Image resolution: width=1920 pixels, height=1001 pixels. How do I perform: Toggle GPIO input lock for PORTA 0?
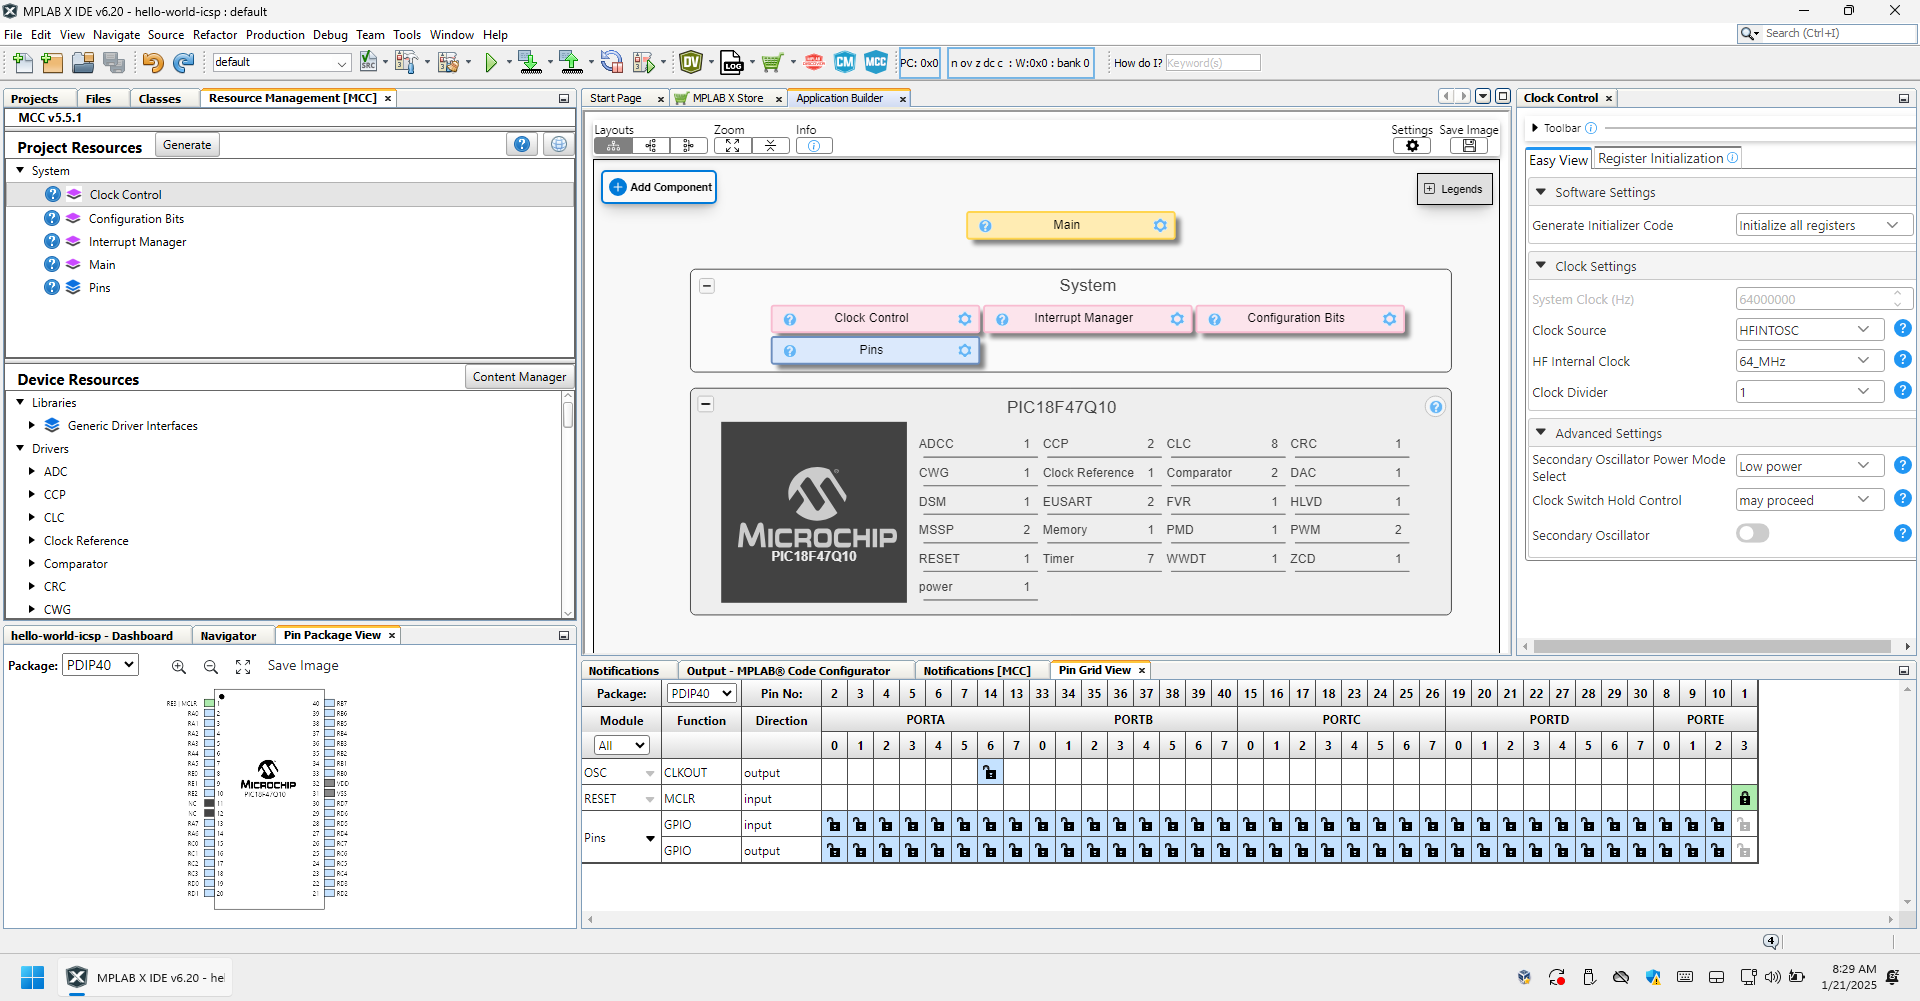pos(834,824)
